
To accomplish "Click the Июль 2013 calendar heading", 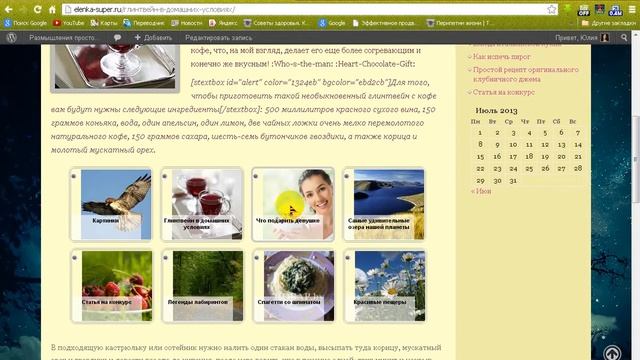I will tap(496, 111).
